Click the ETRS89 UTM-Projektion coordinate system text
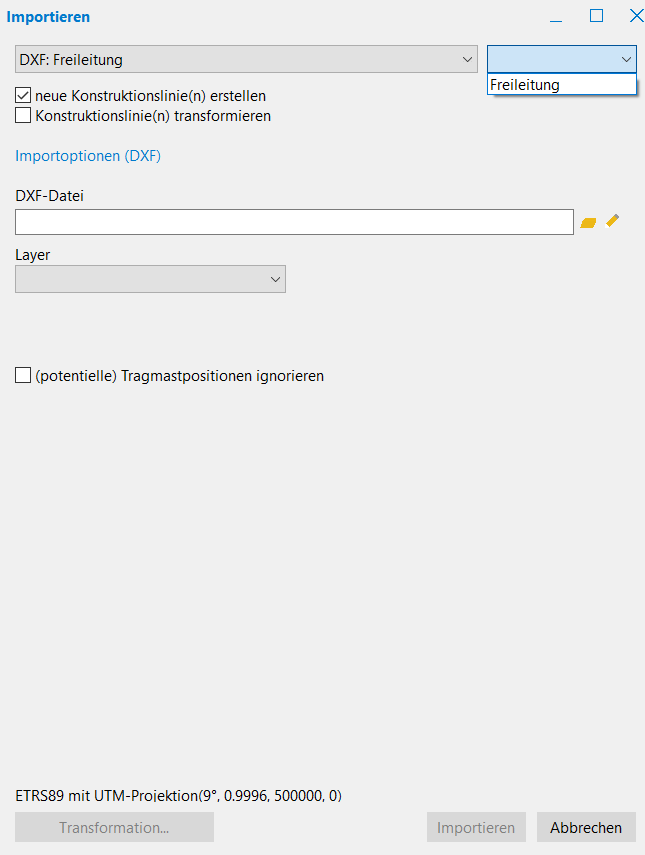 pyautogui.click(x=179, y=796)
